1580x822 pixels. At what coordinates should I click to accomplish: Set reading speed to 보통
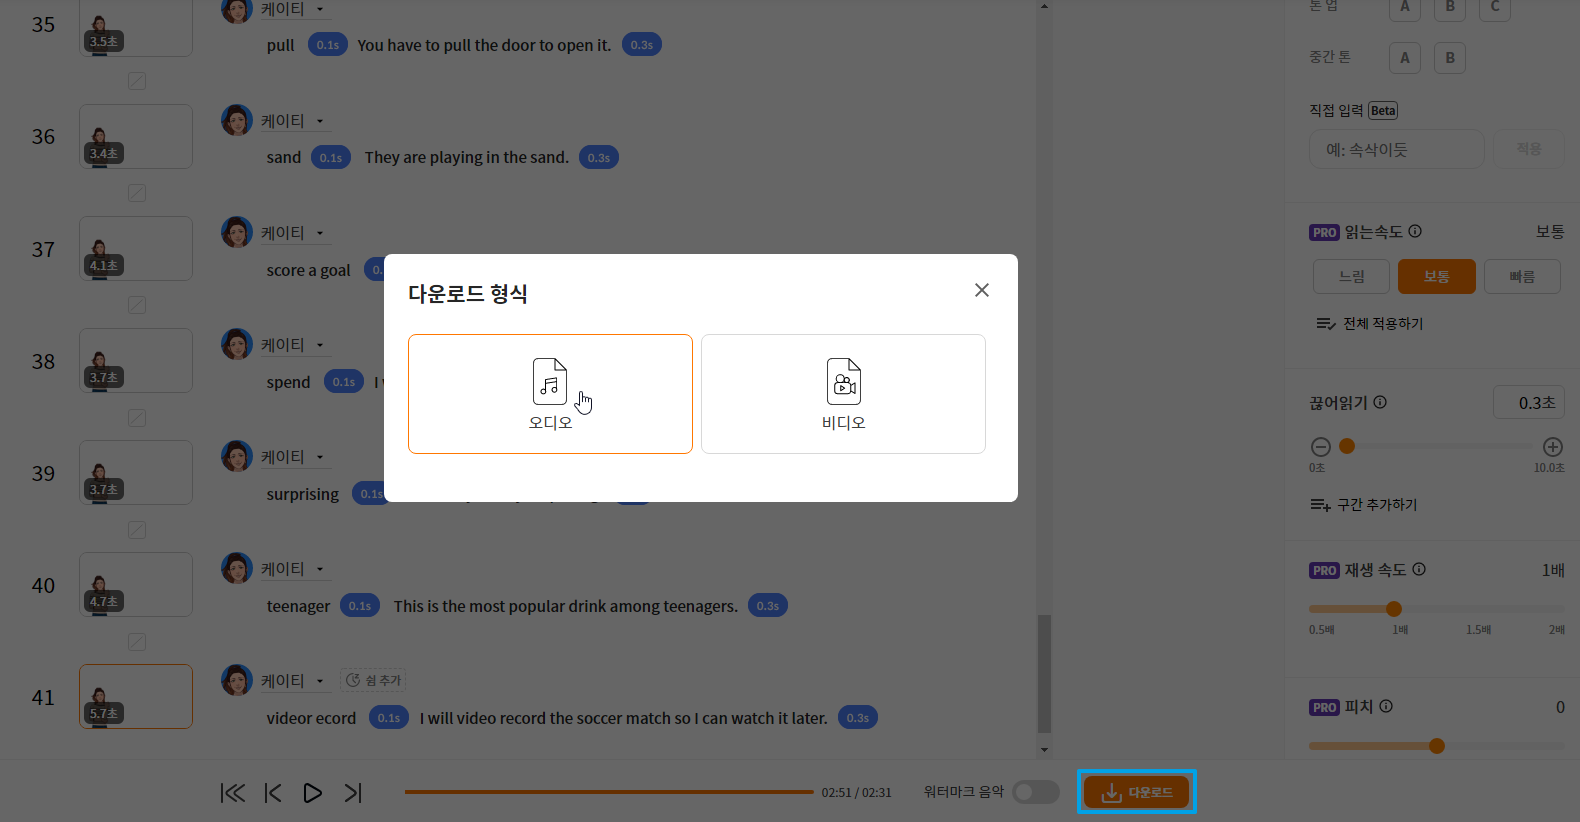click(x=1437, y=276)
